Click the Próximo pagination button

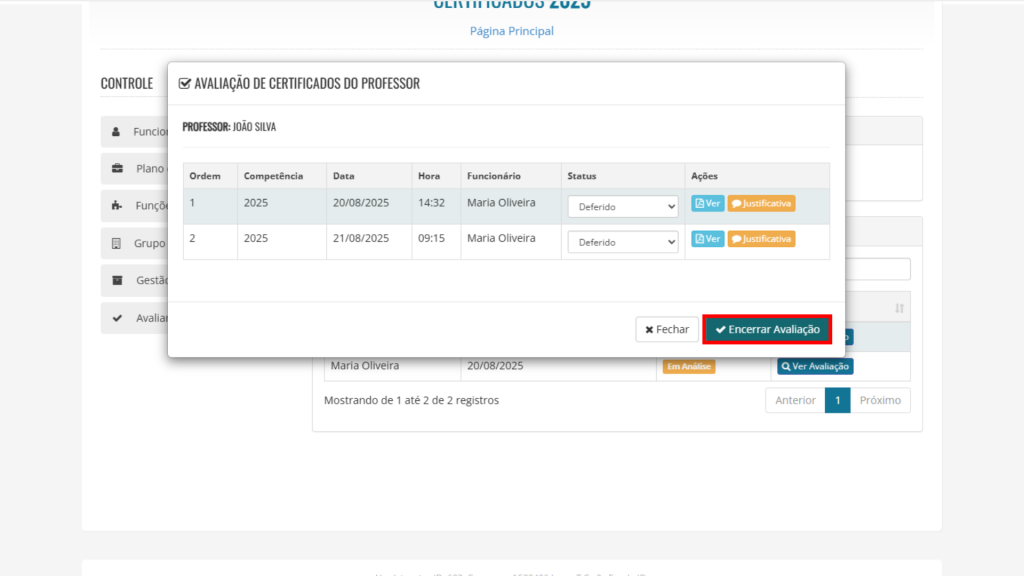pyautogui.click(x=880, y=400)
